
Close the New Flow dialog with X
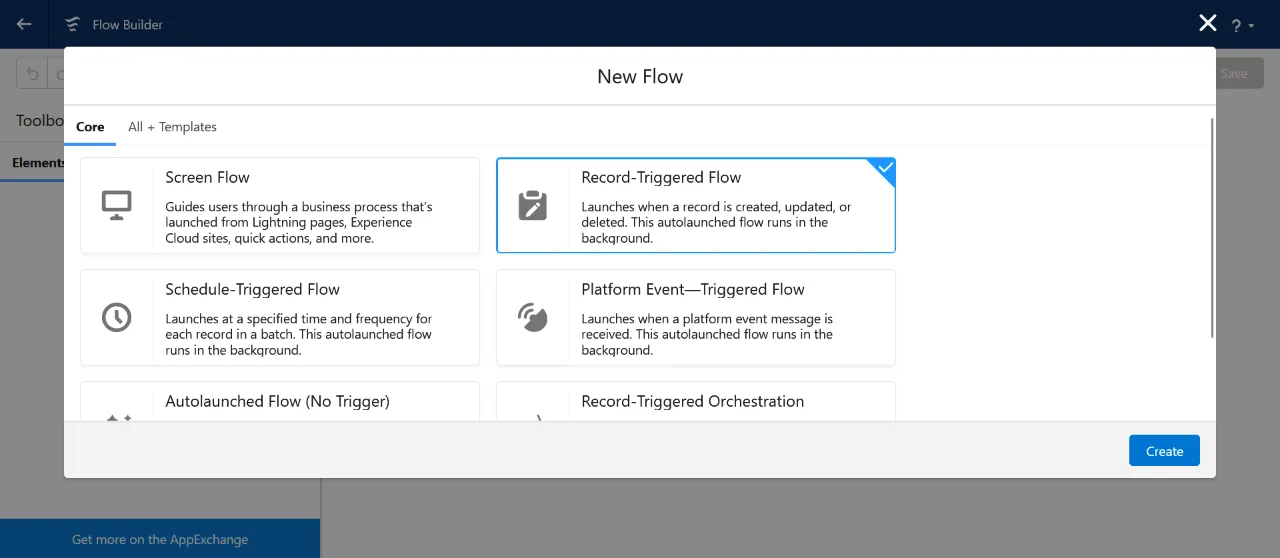(x=1208, y=23)
